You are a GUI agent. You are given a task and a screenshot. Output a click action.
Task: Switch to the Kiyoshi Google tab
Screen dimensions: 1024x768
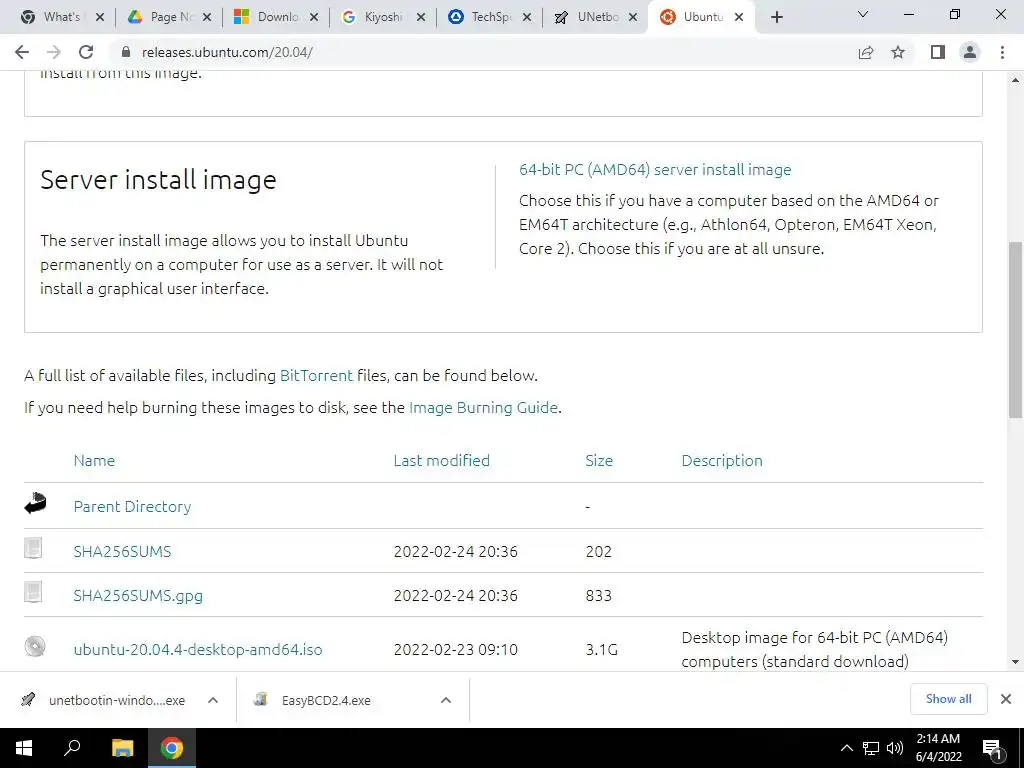coord(383,17)
